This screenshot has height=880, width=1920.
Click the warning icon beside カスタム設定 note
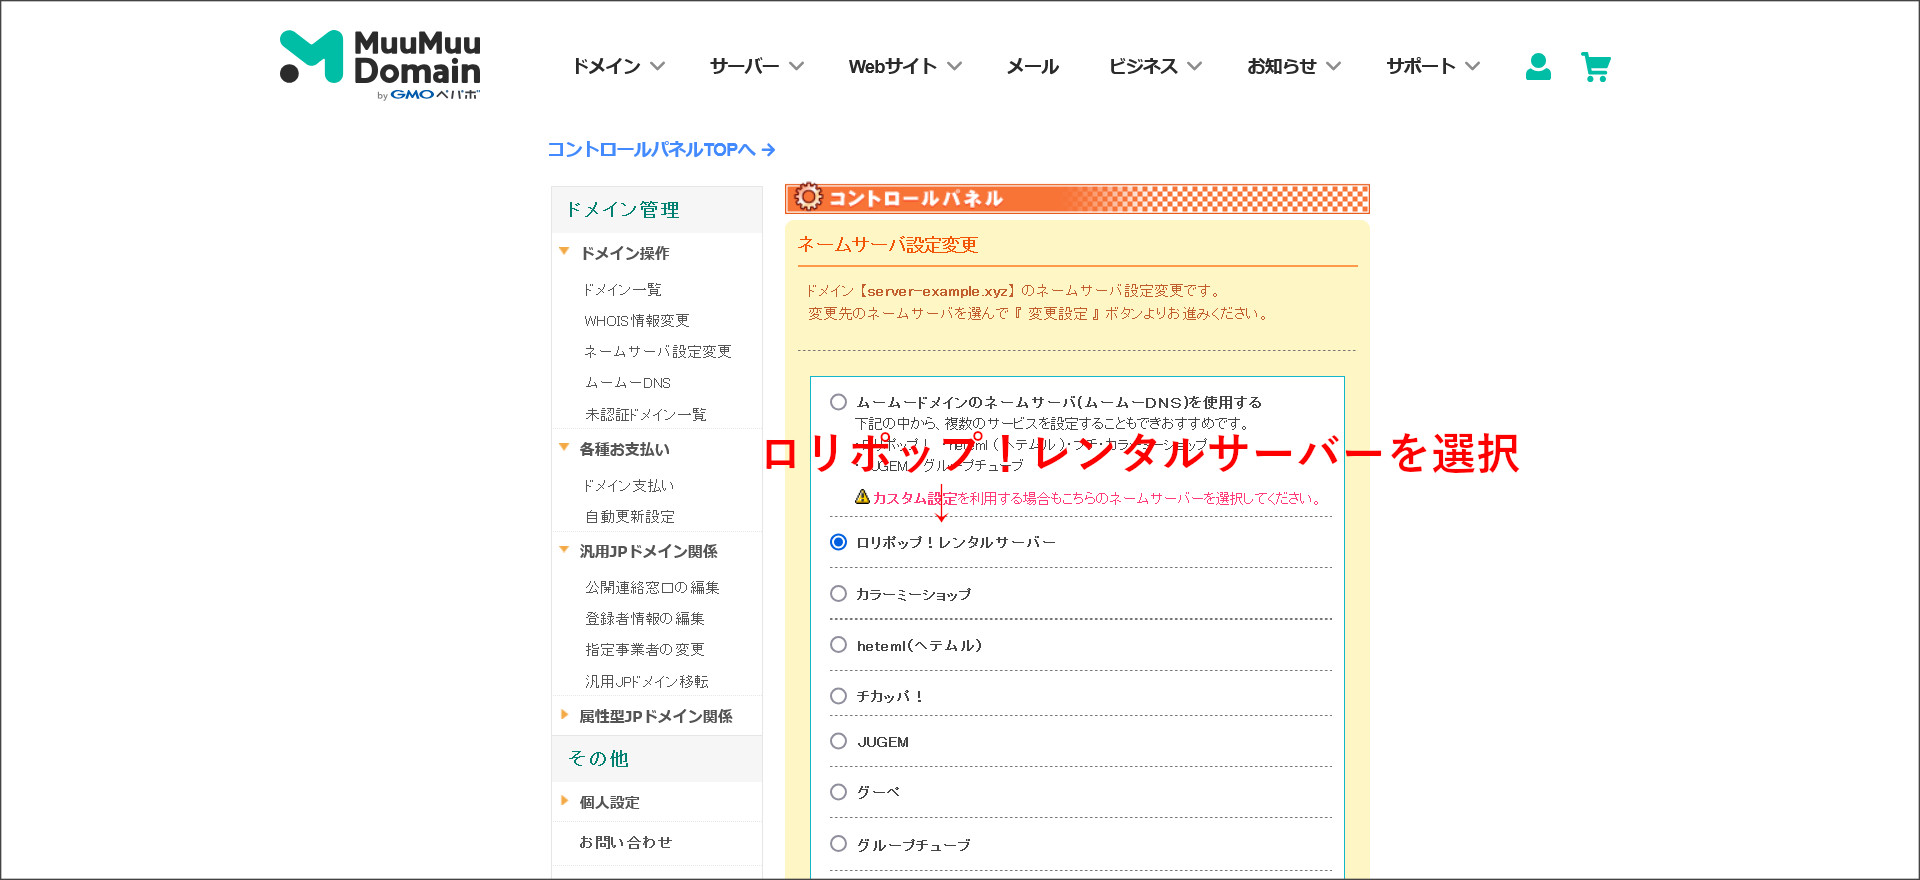862,496
